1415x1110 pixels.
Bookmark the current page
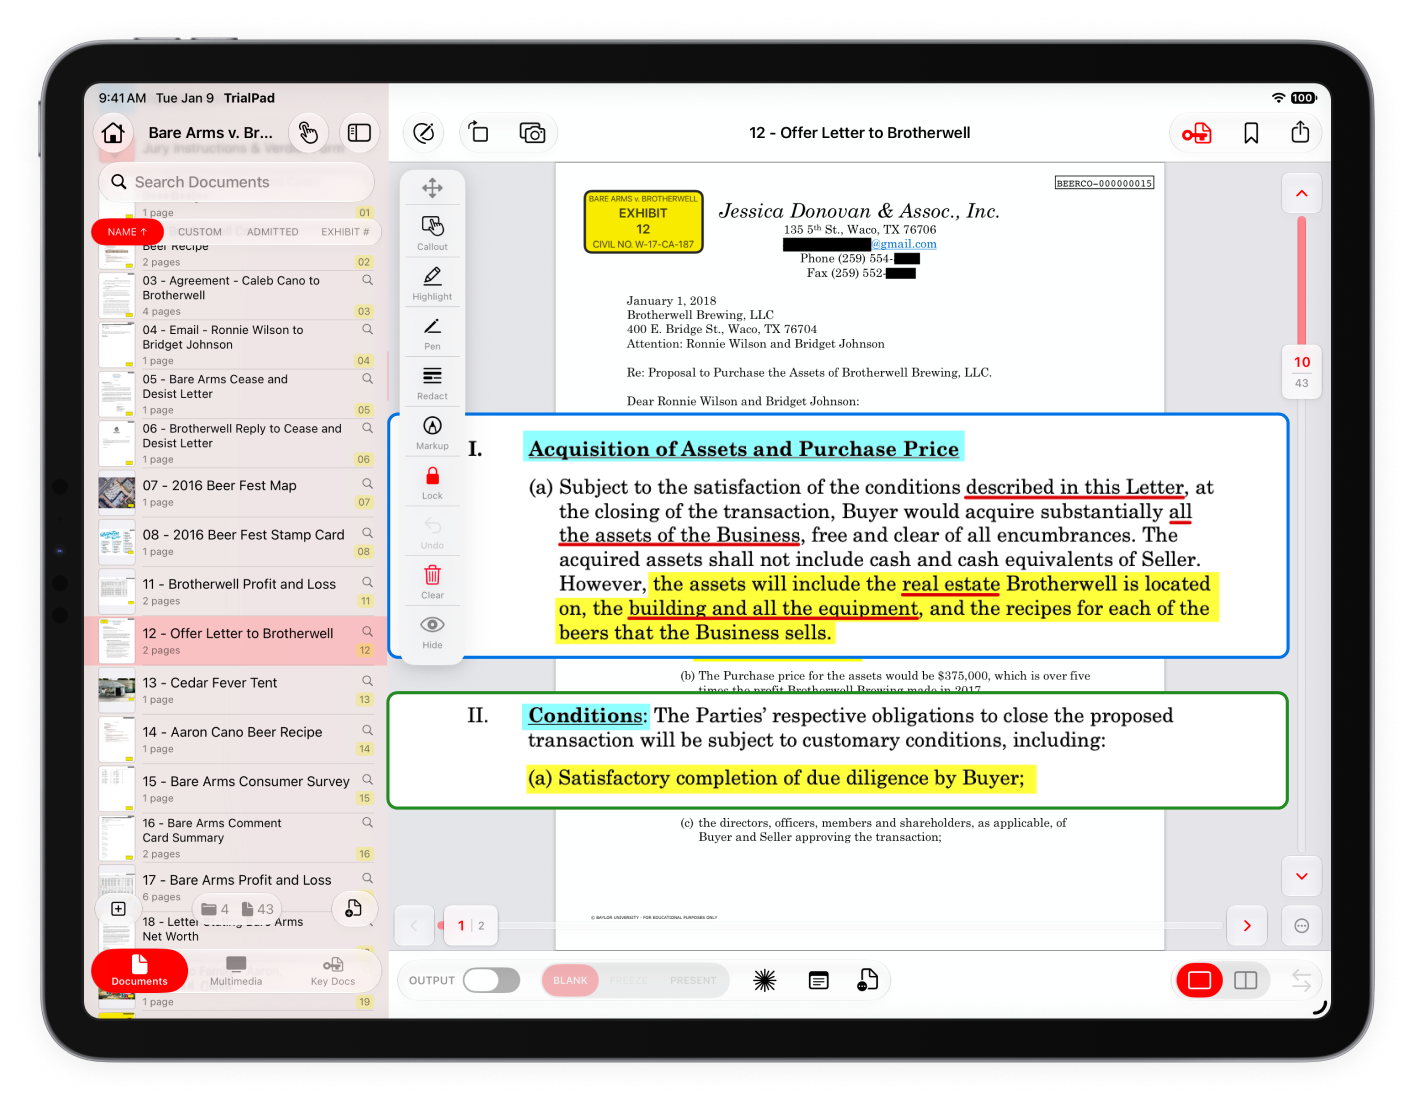(x=1251, y=133)
